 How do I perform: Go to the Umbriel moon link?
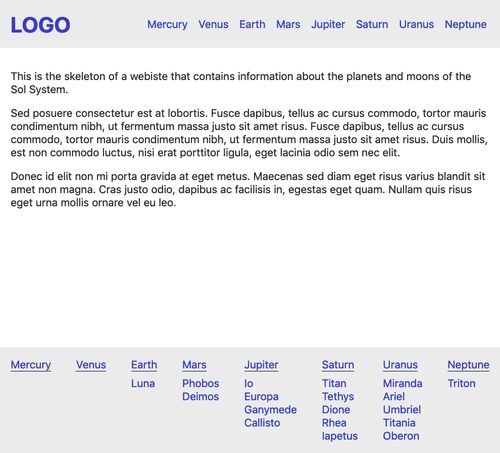point(402,410)
